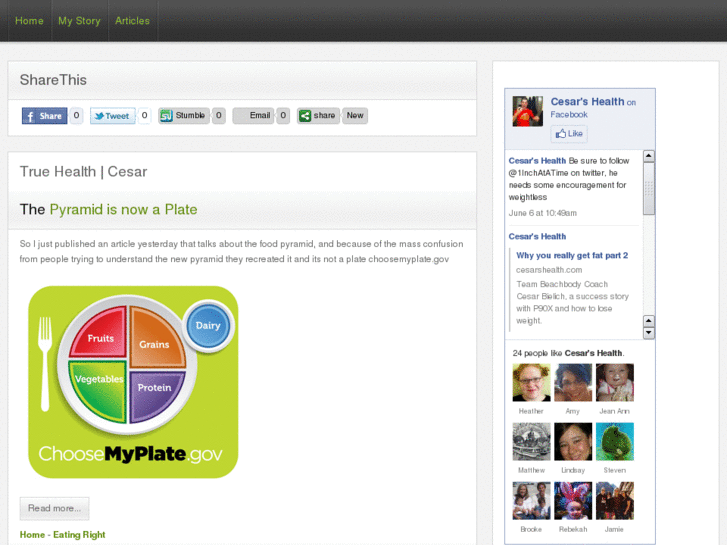Click Cesar's Health name in first post
This screenshot has height=545, width=727.
pos(537,161)
